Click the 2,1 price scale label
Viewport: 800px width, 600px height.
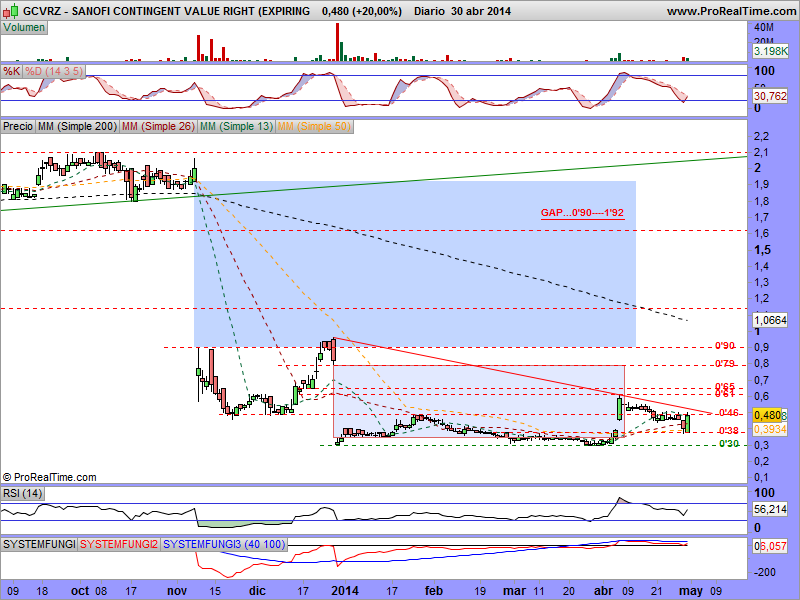(x=761, y=152)
